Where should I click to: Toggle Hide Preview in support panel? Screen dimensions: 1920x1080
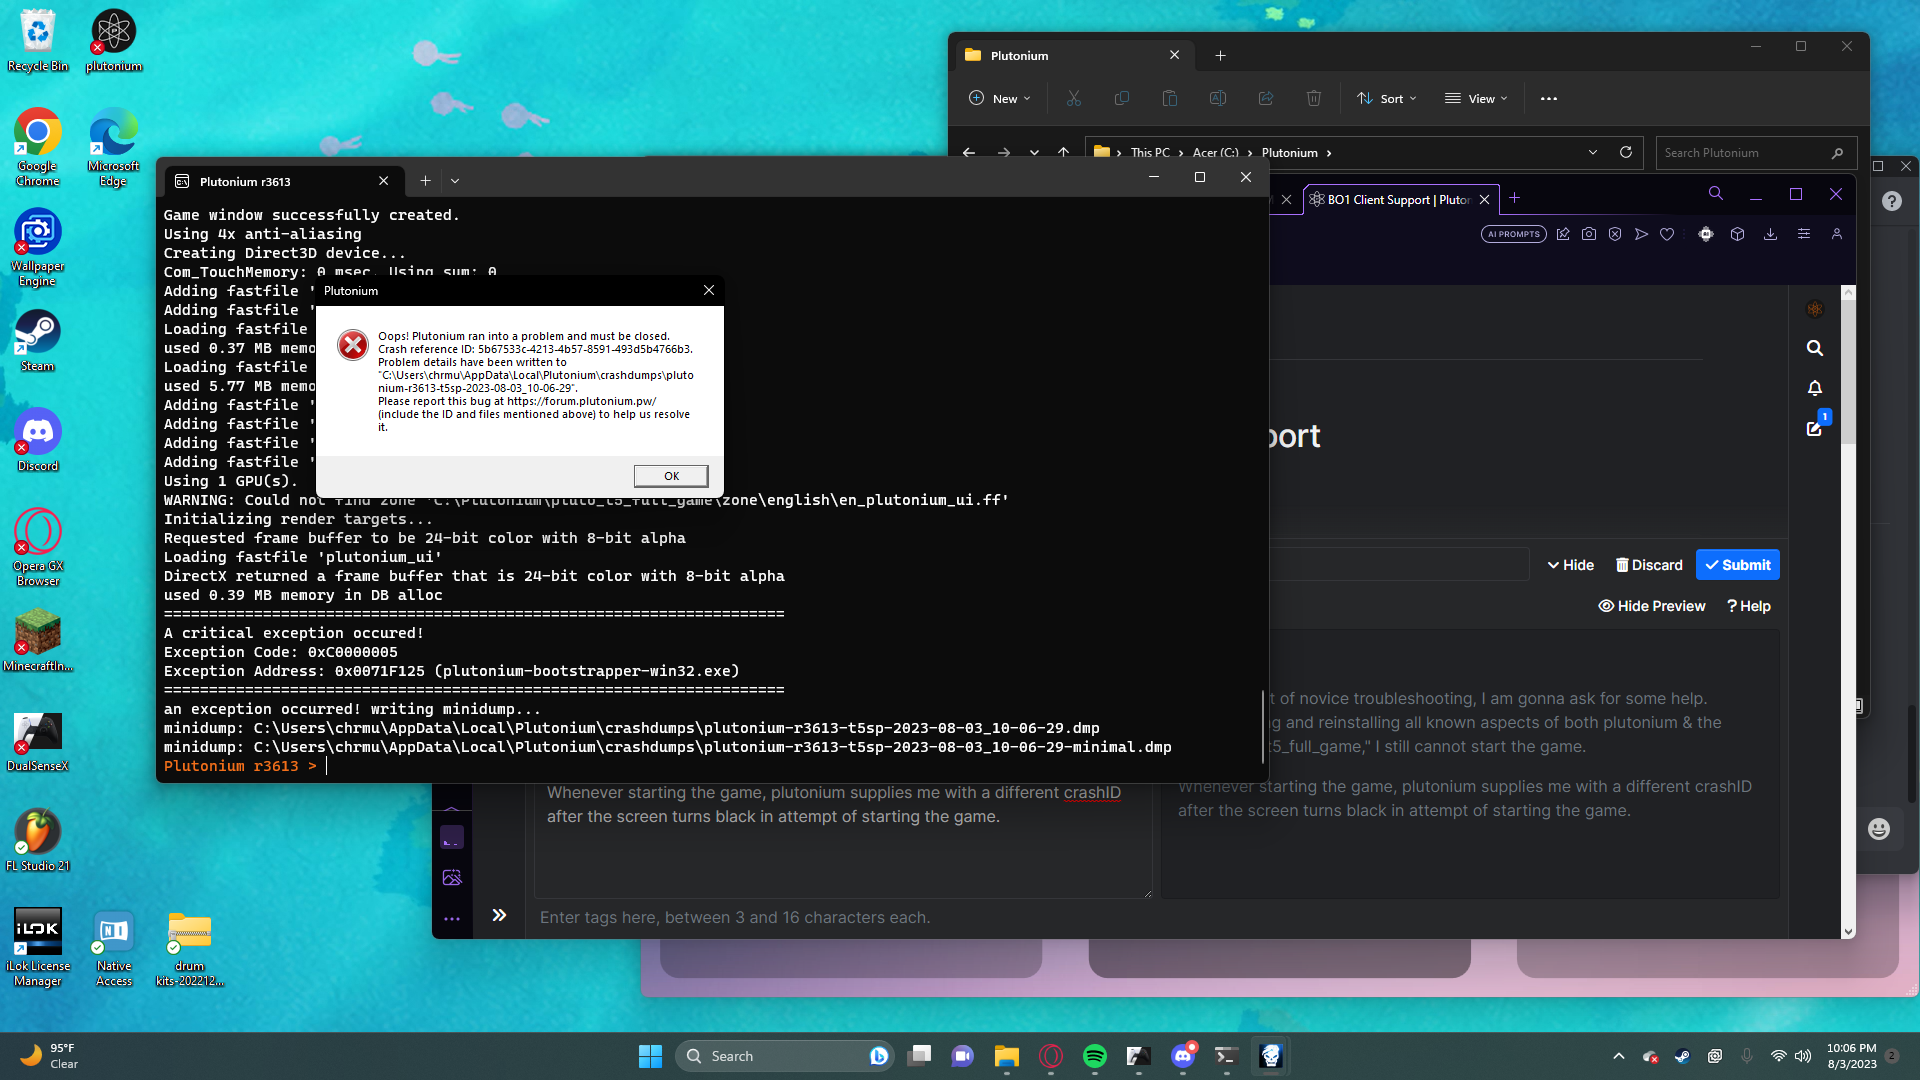(1651, 605)
